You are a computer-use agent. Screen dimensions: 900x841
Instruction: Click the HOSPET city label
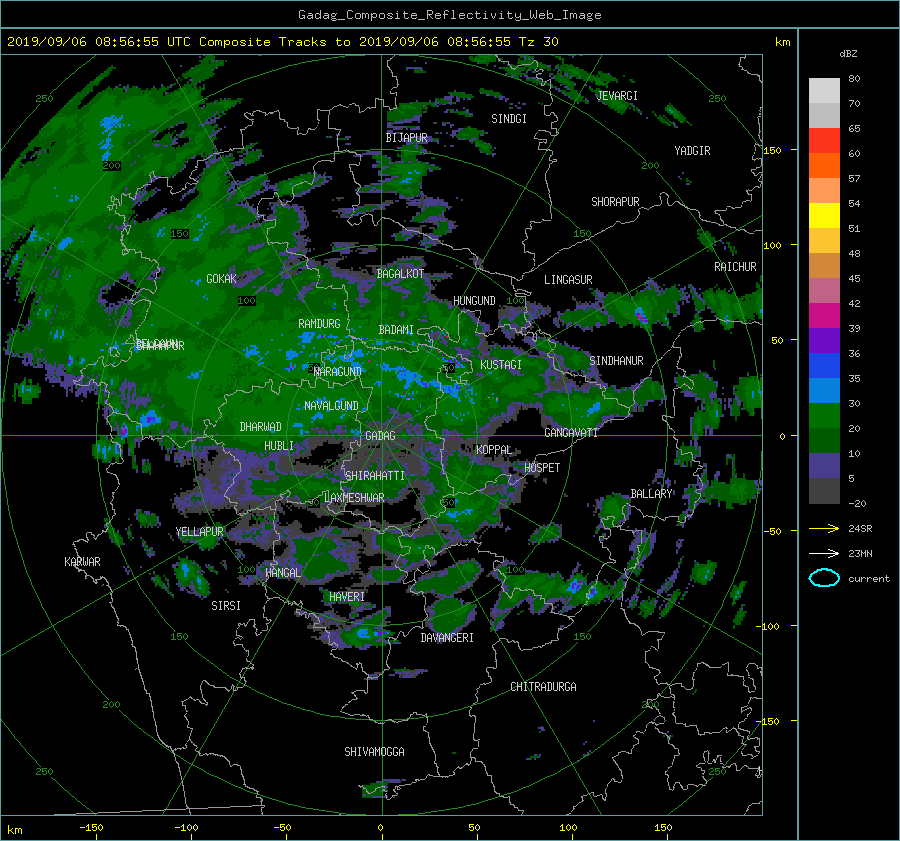click(x=542, y=468)
